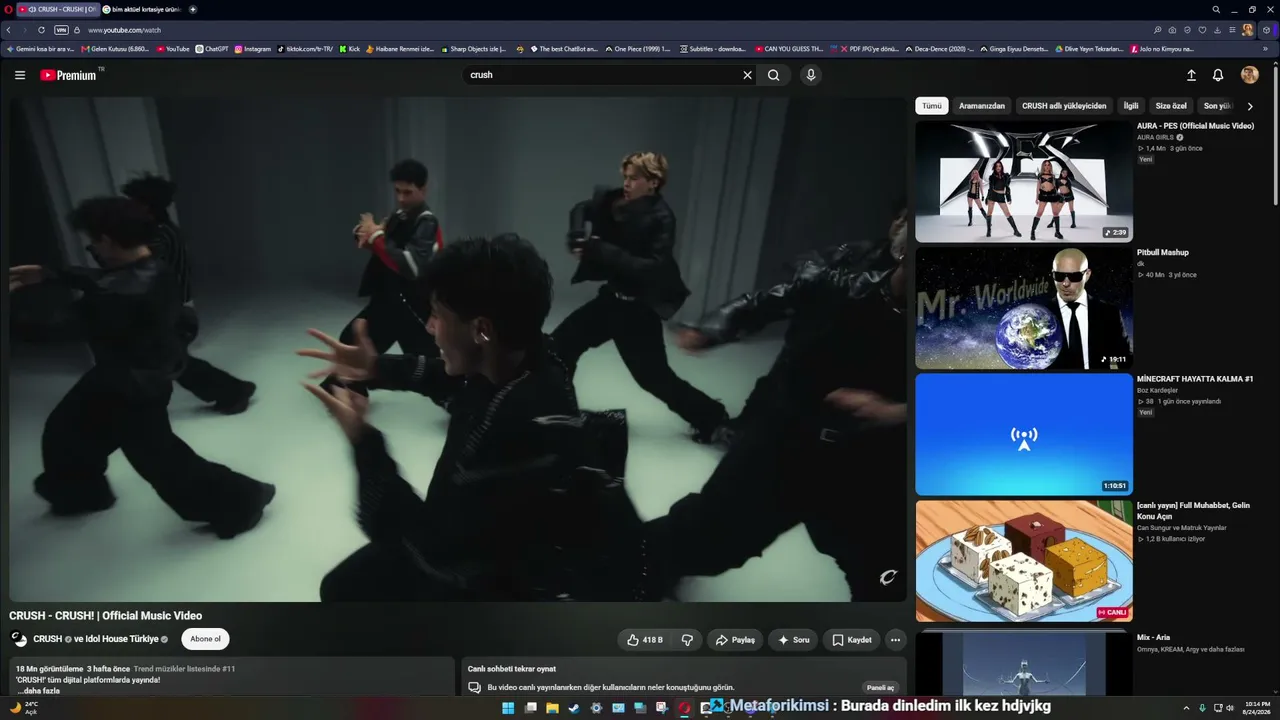Open File Explorer from the taskbar
The width and height of the screenshot is (1280, 720).
552,708
